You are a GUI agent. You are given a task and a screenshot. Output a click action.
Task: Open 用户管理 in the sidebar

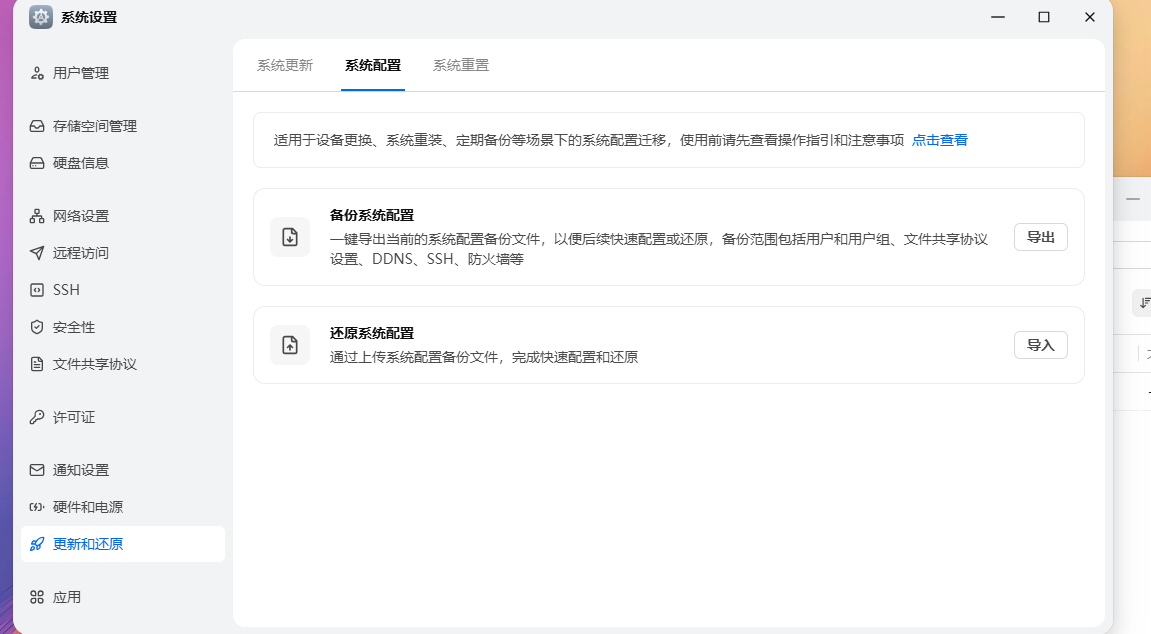[x=123, y=73]
